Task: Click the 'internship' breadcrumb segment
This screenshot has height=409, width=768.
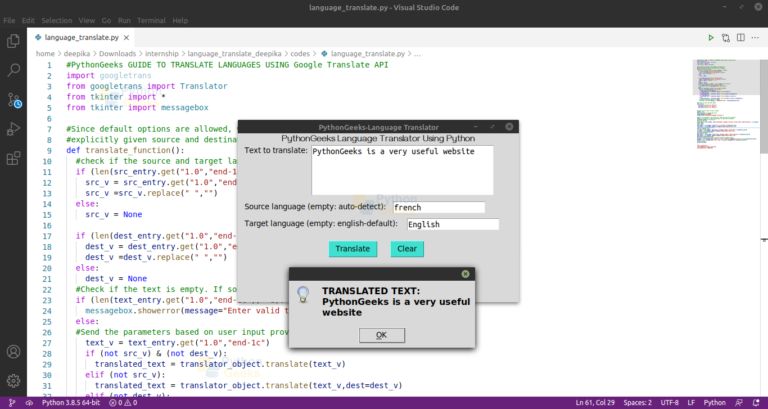Action: (x=162, y=54)
